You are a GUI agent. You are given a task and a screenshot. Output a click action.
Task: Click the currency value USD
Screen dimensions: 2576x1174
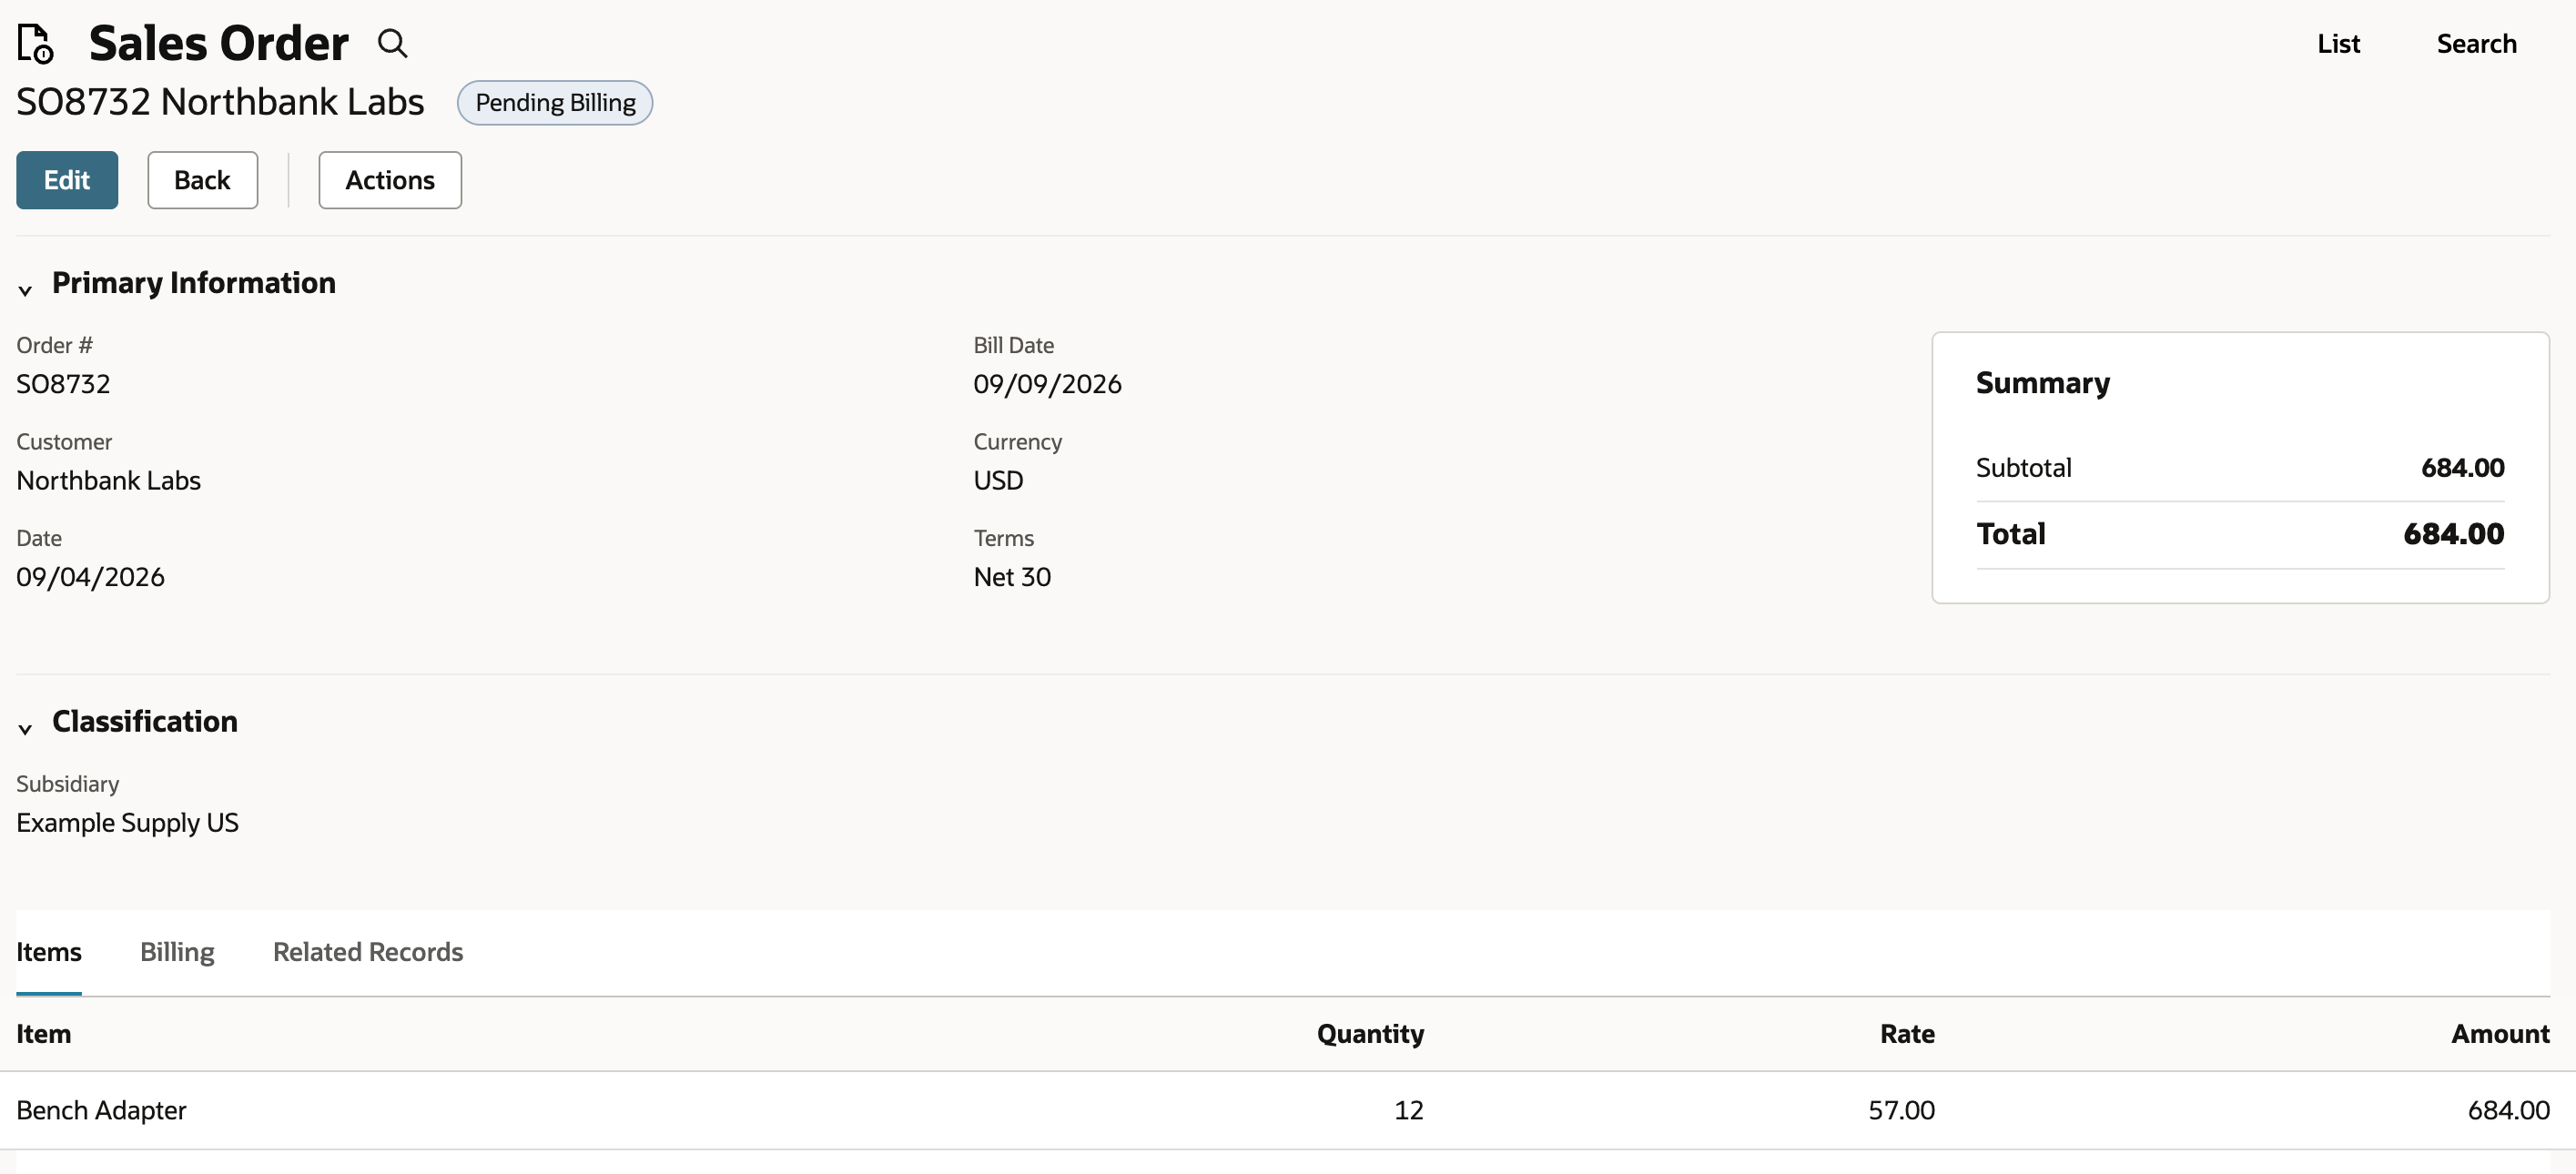coord(998,480)
